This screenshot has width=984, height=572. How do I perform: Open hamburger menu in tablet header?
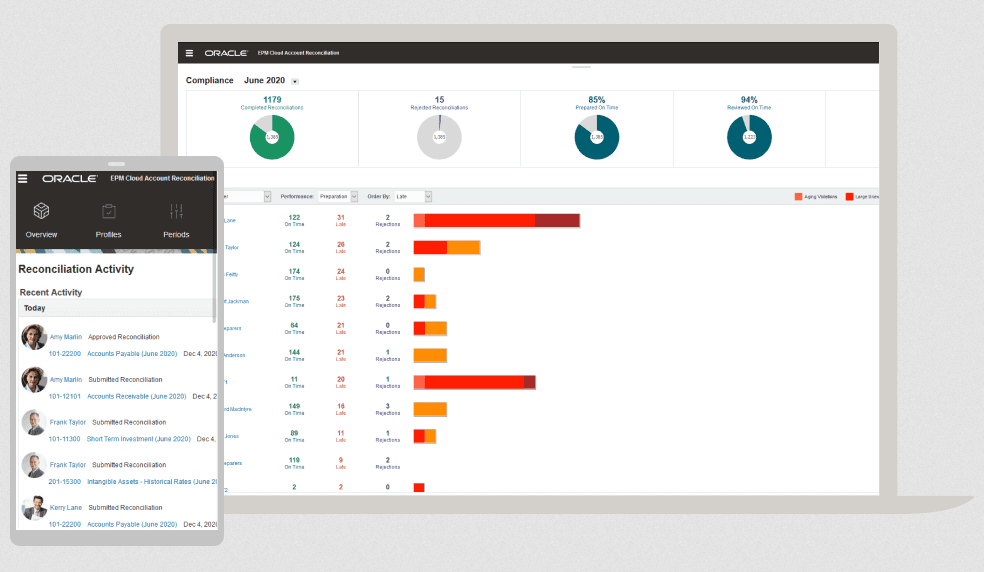[x=23, y=178]
